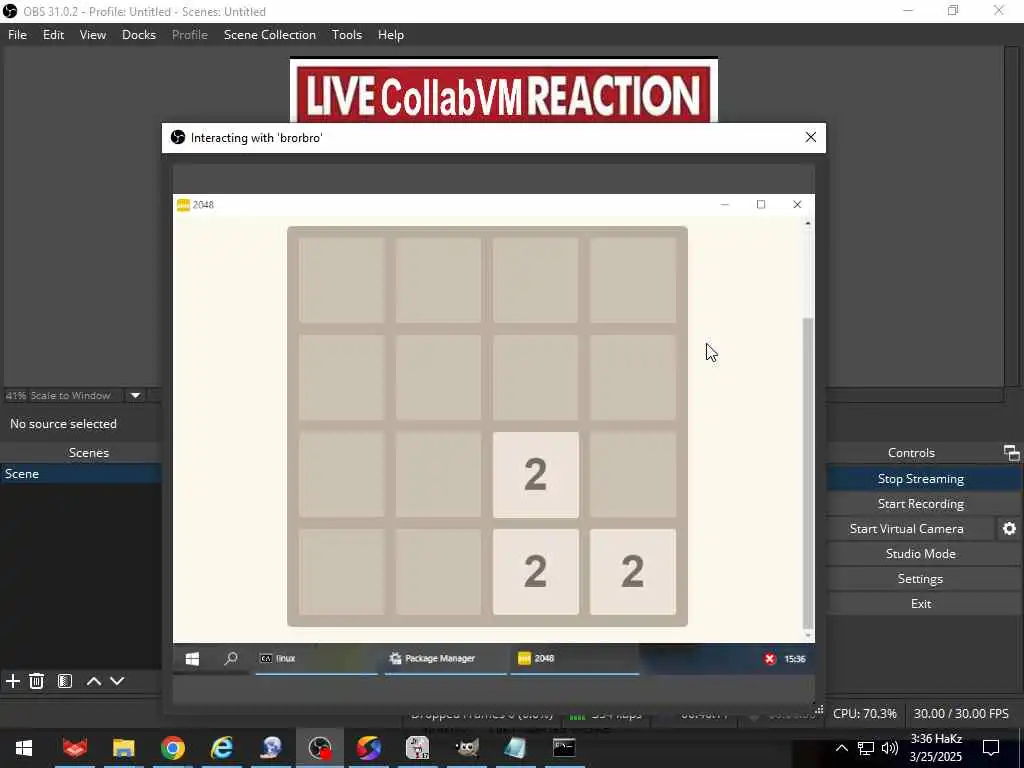The image size is (1024, 768).
Task: Click CPU: 70.3% status text
Action: point(864,714)
